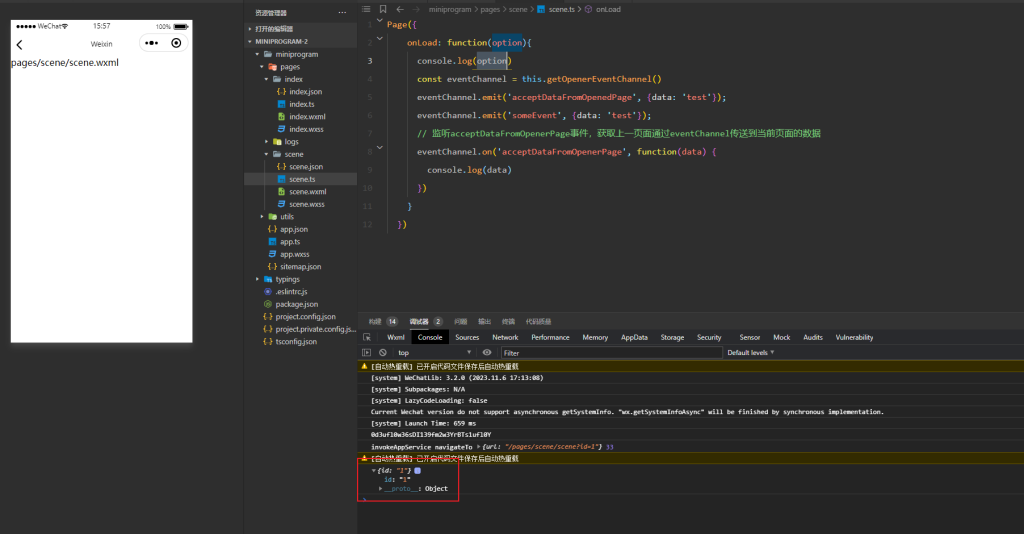Click the bookmark icon in editor toolbar
Image resolution: width=1024 pixels, height=534 pixels.
tap(383, 9)
